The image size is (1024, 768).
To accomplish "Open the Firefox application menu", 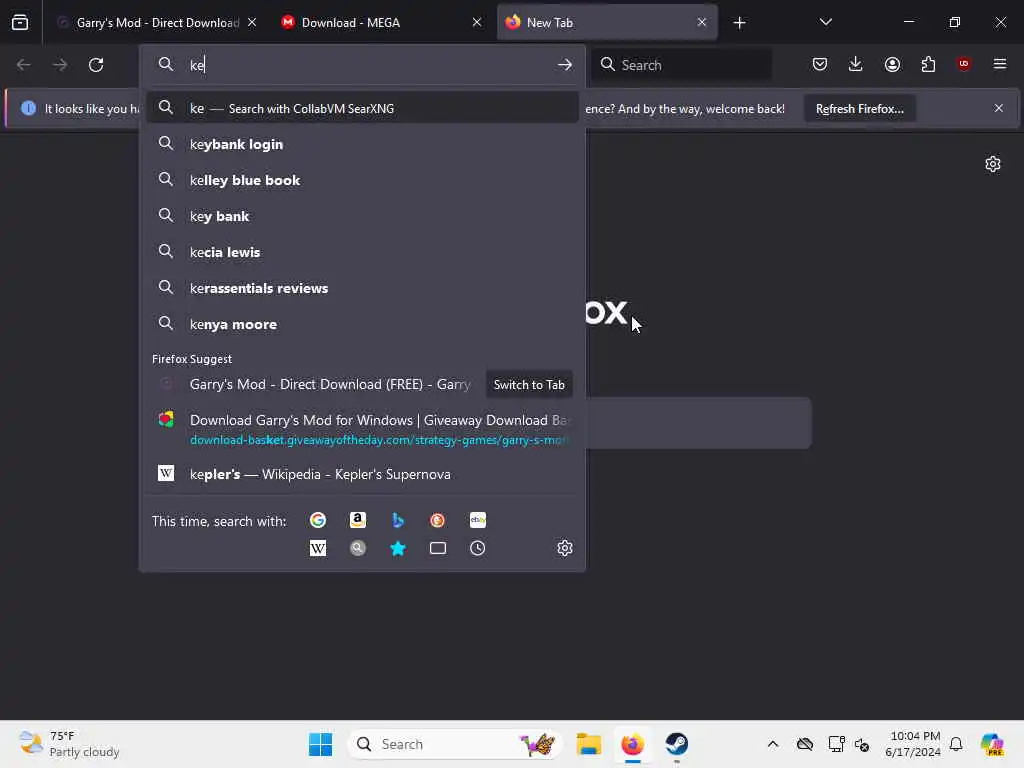I will (999, 64).
